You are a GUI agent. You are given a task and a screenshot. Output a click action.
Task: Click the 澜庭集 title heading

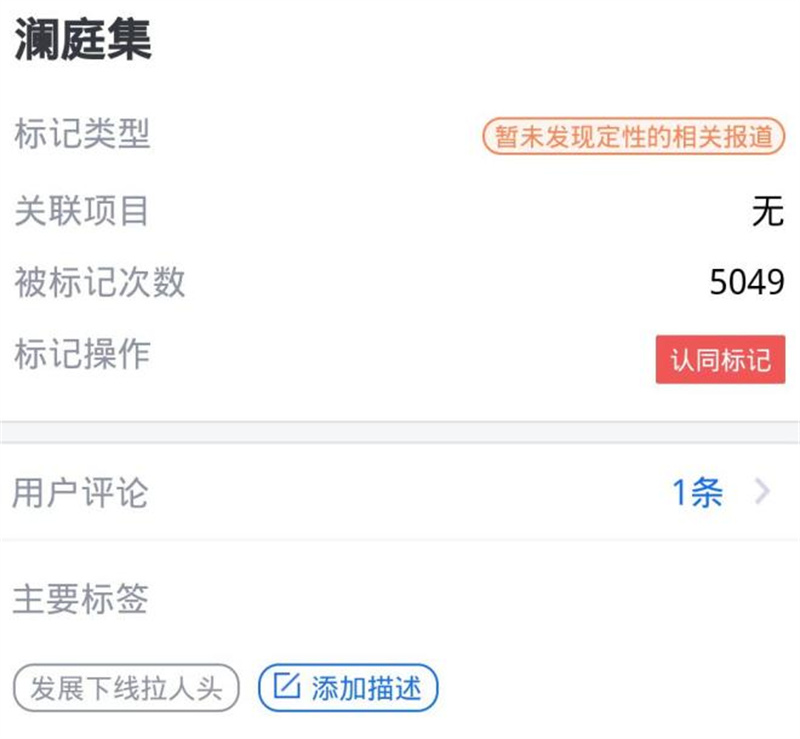click(82, 38)
